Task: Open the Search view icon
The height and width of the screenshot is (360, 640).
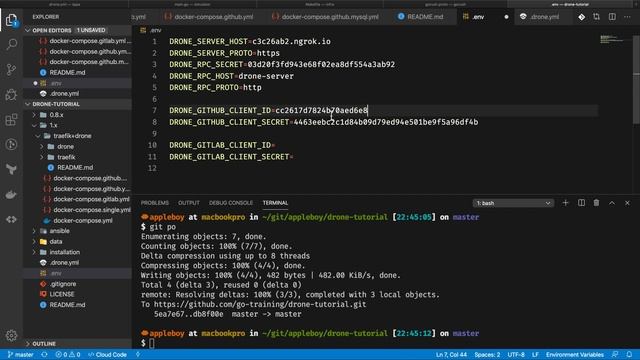Action: point(11,44)
